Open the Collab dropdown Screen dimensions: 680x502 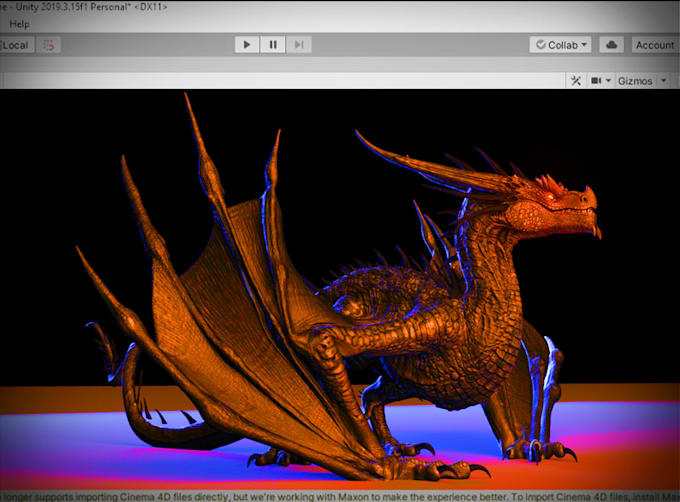pyautogui.click(x=560, y=45)
